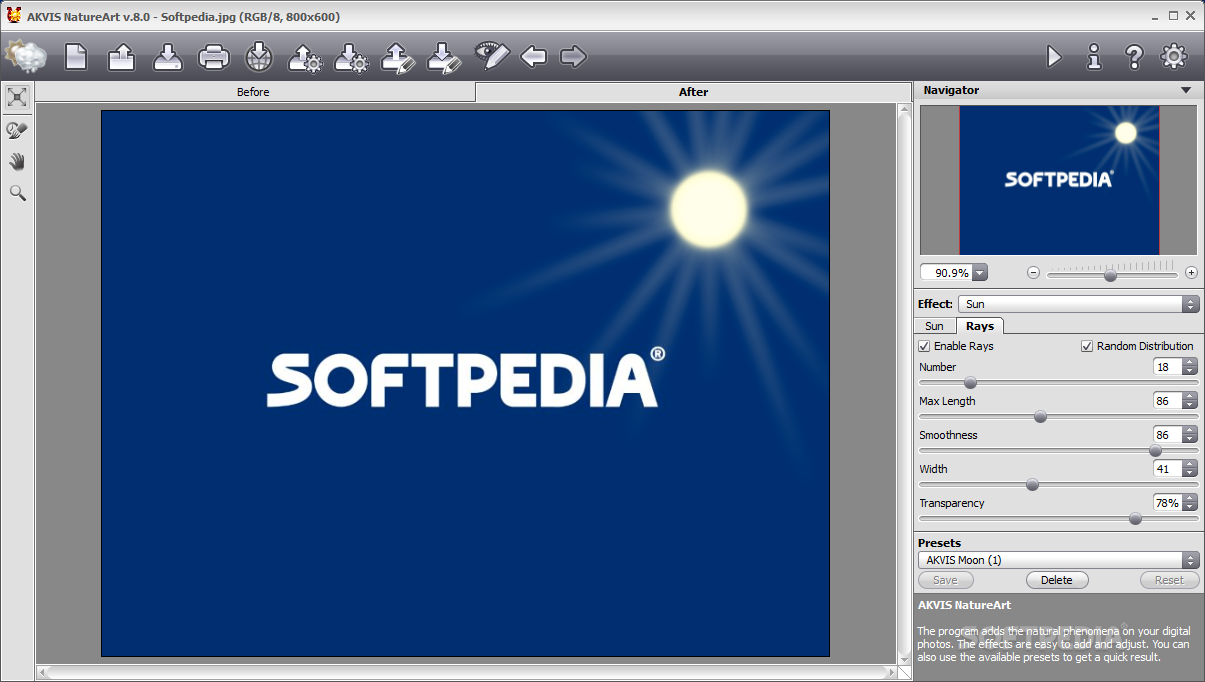Run processing with the play arrow button
This screenshot has height=682, width=1205.
click(1054, 56)
